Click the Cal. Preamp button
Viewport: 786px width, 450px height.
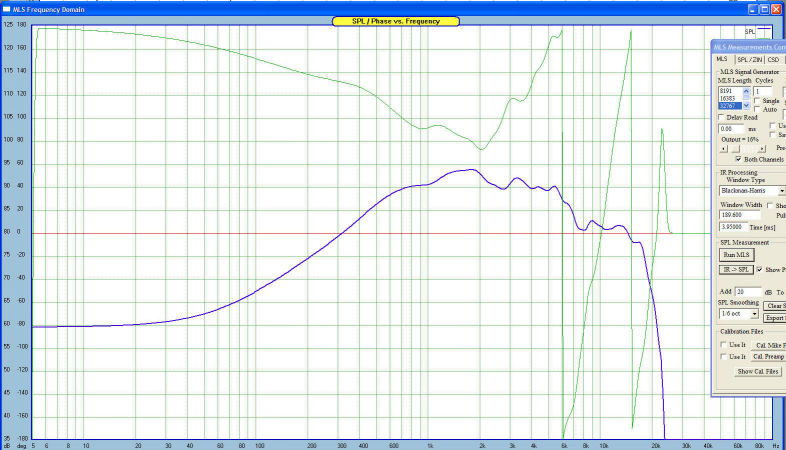pyautogui.click(x=768, y=357)
